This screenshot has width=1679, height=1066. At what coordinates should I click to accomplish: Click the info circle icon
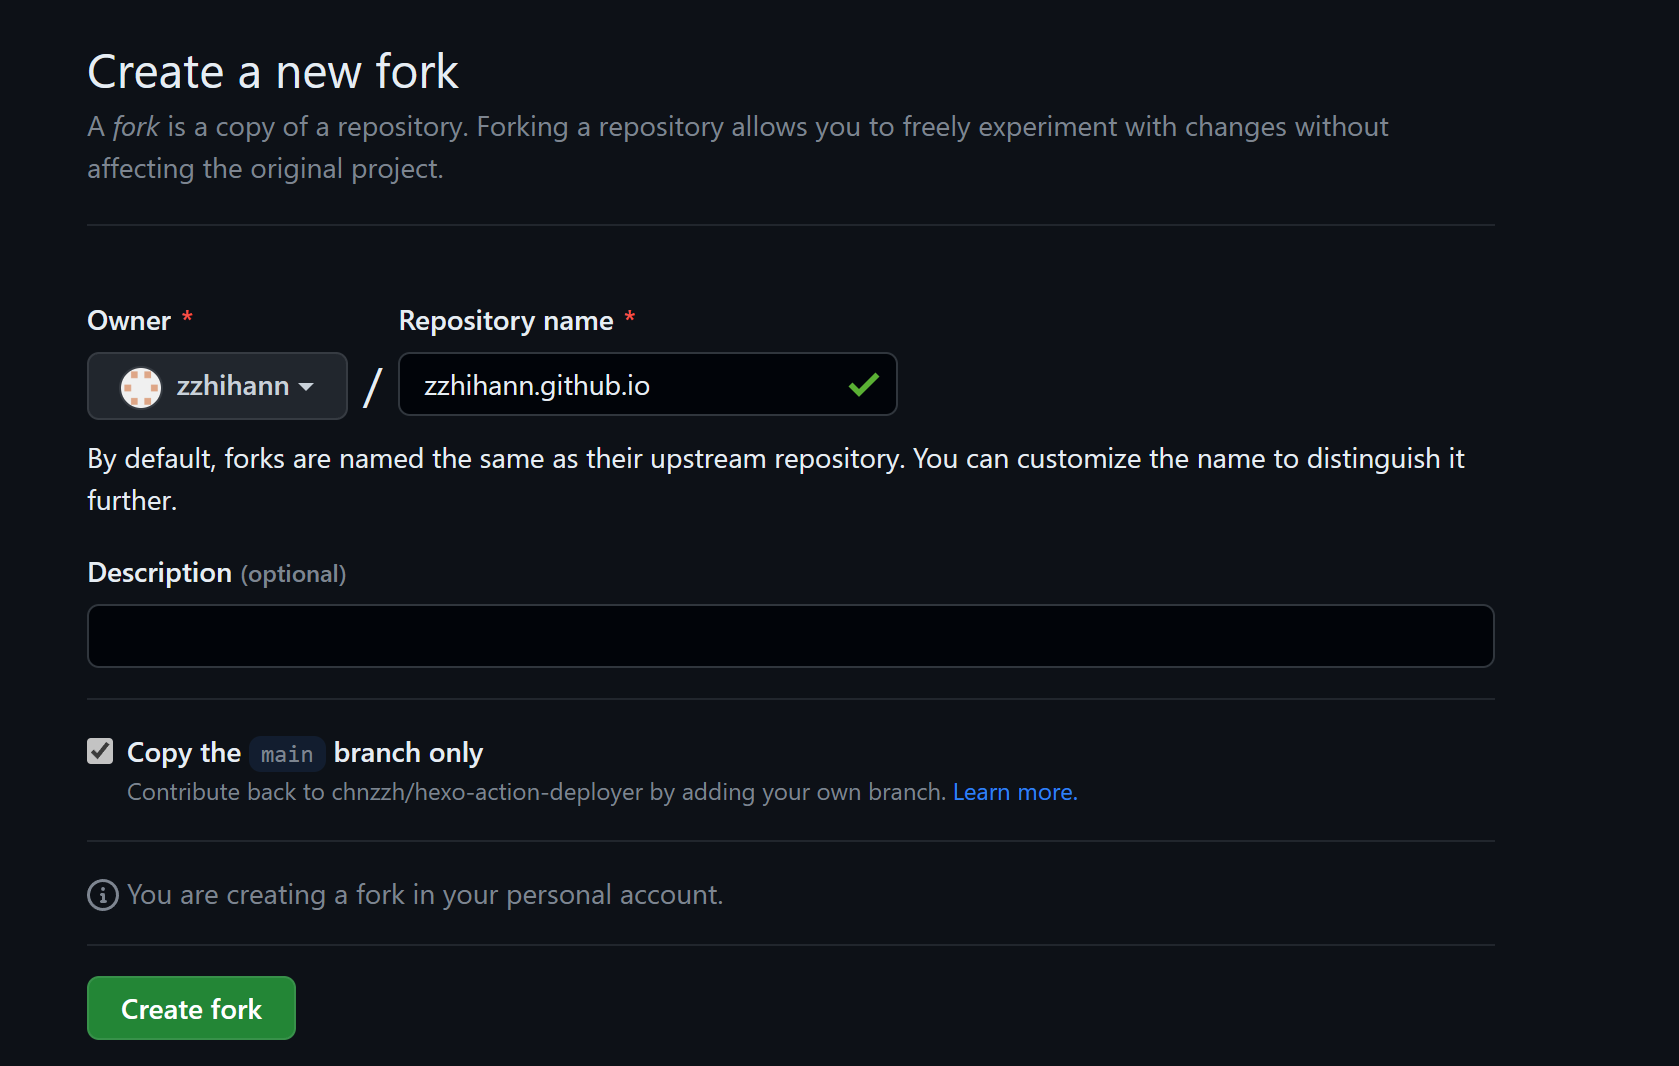(x=103, y=895)
